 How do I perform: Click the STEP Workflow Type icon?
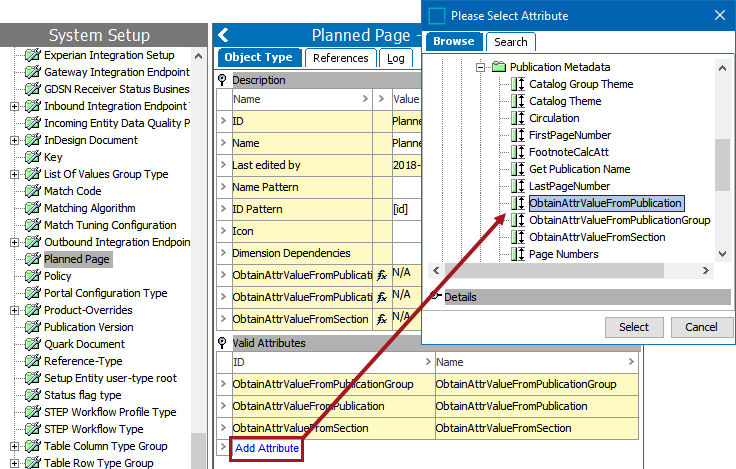32,429
